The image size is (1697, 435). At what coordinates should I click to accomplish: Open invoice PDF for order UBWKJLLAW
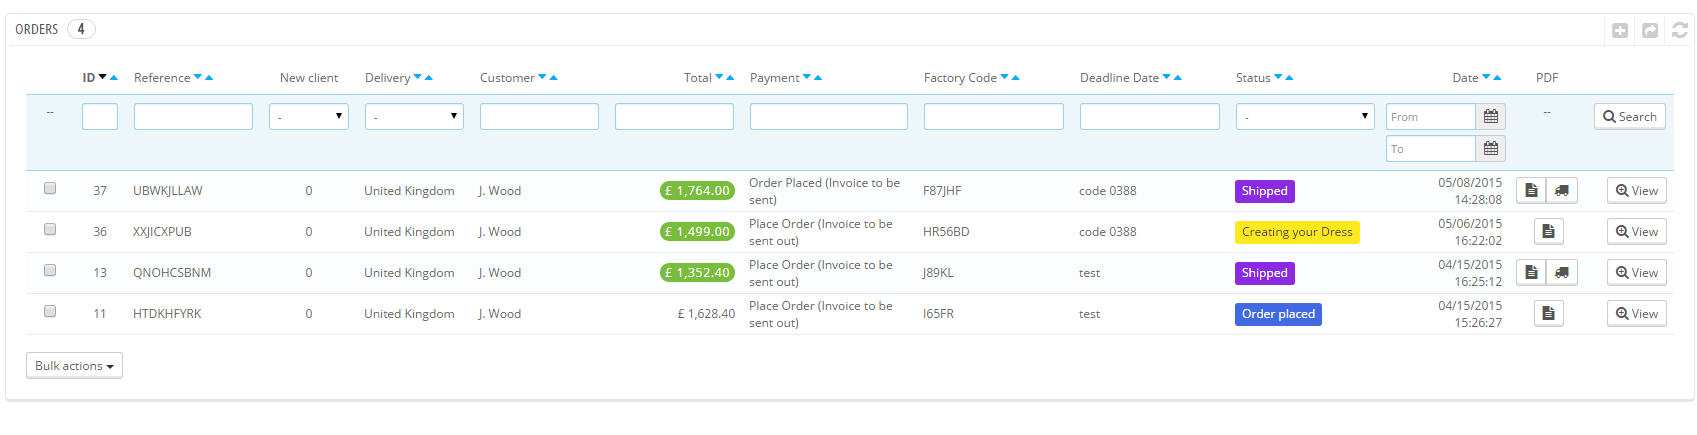pyautogui.click(x=1531, y=191)
